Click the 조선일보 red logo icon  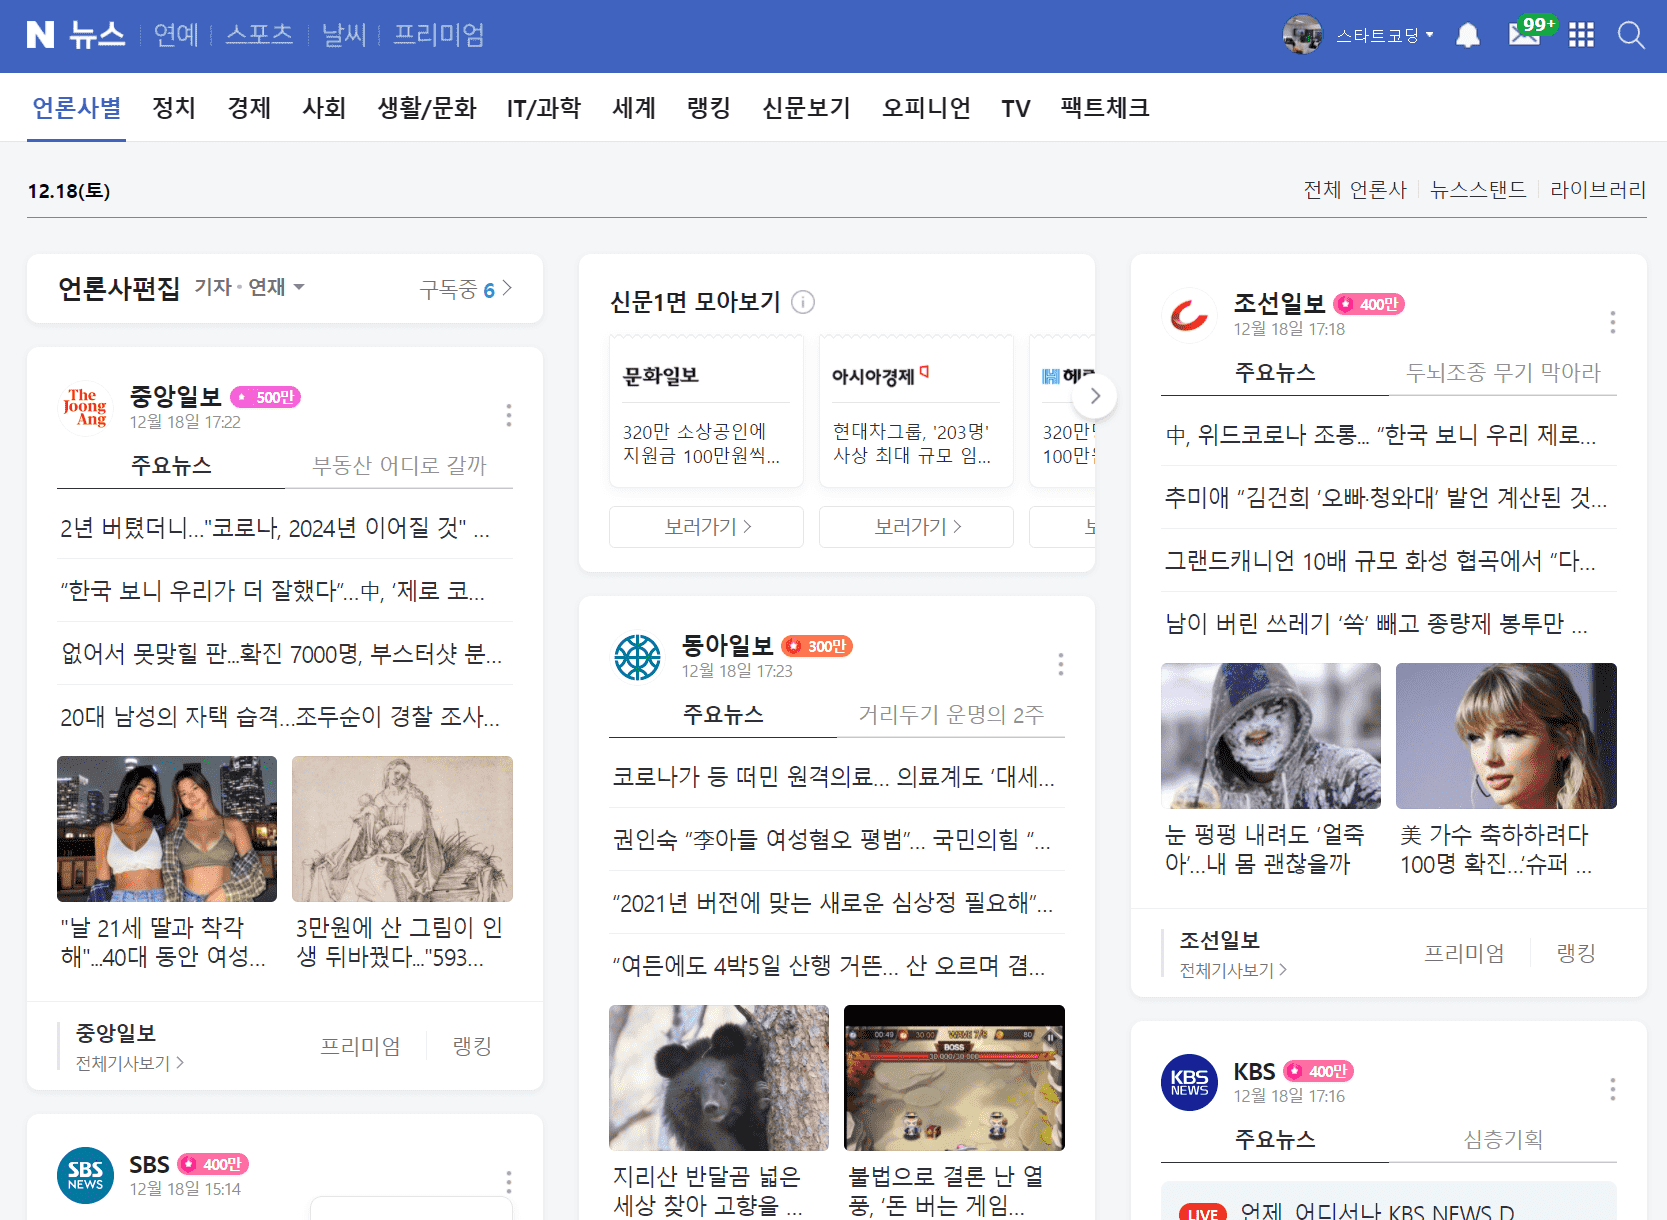[x=1189, y=315]
